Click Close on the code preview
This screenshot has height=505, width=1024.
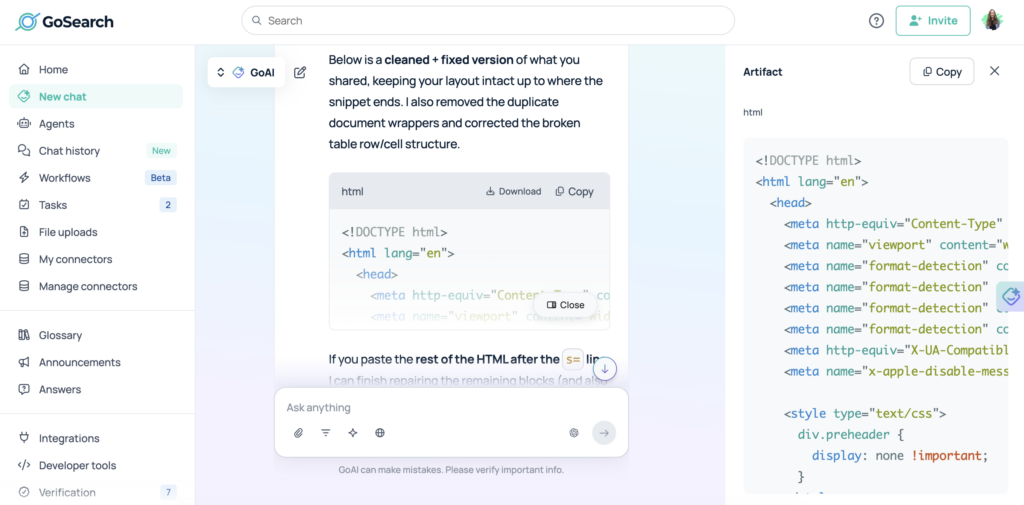point(565,305)
